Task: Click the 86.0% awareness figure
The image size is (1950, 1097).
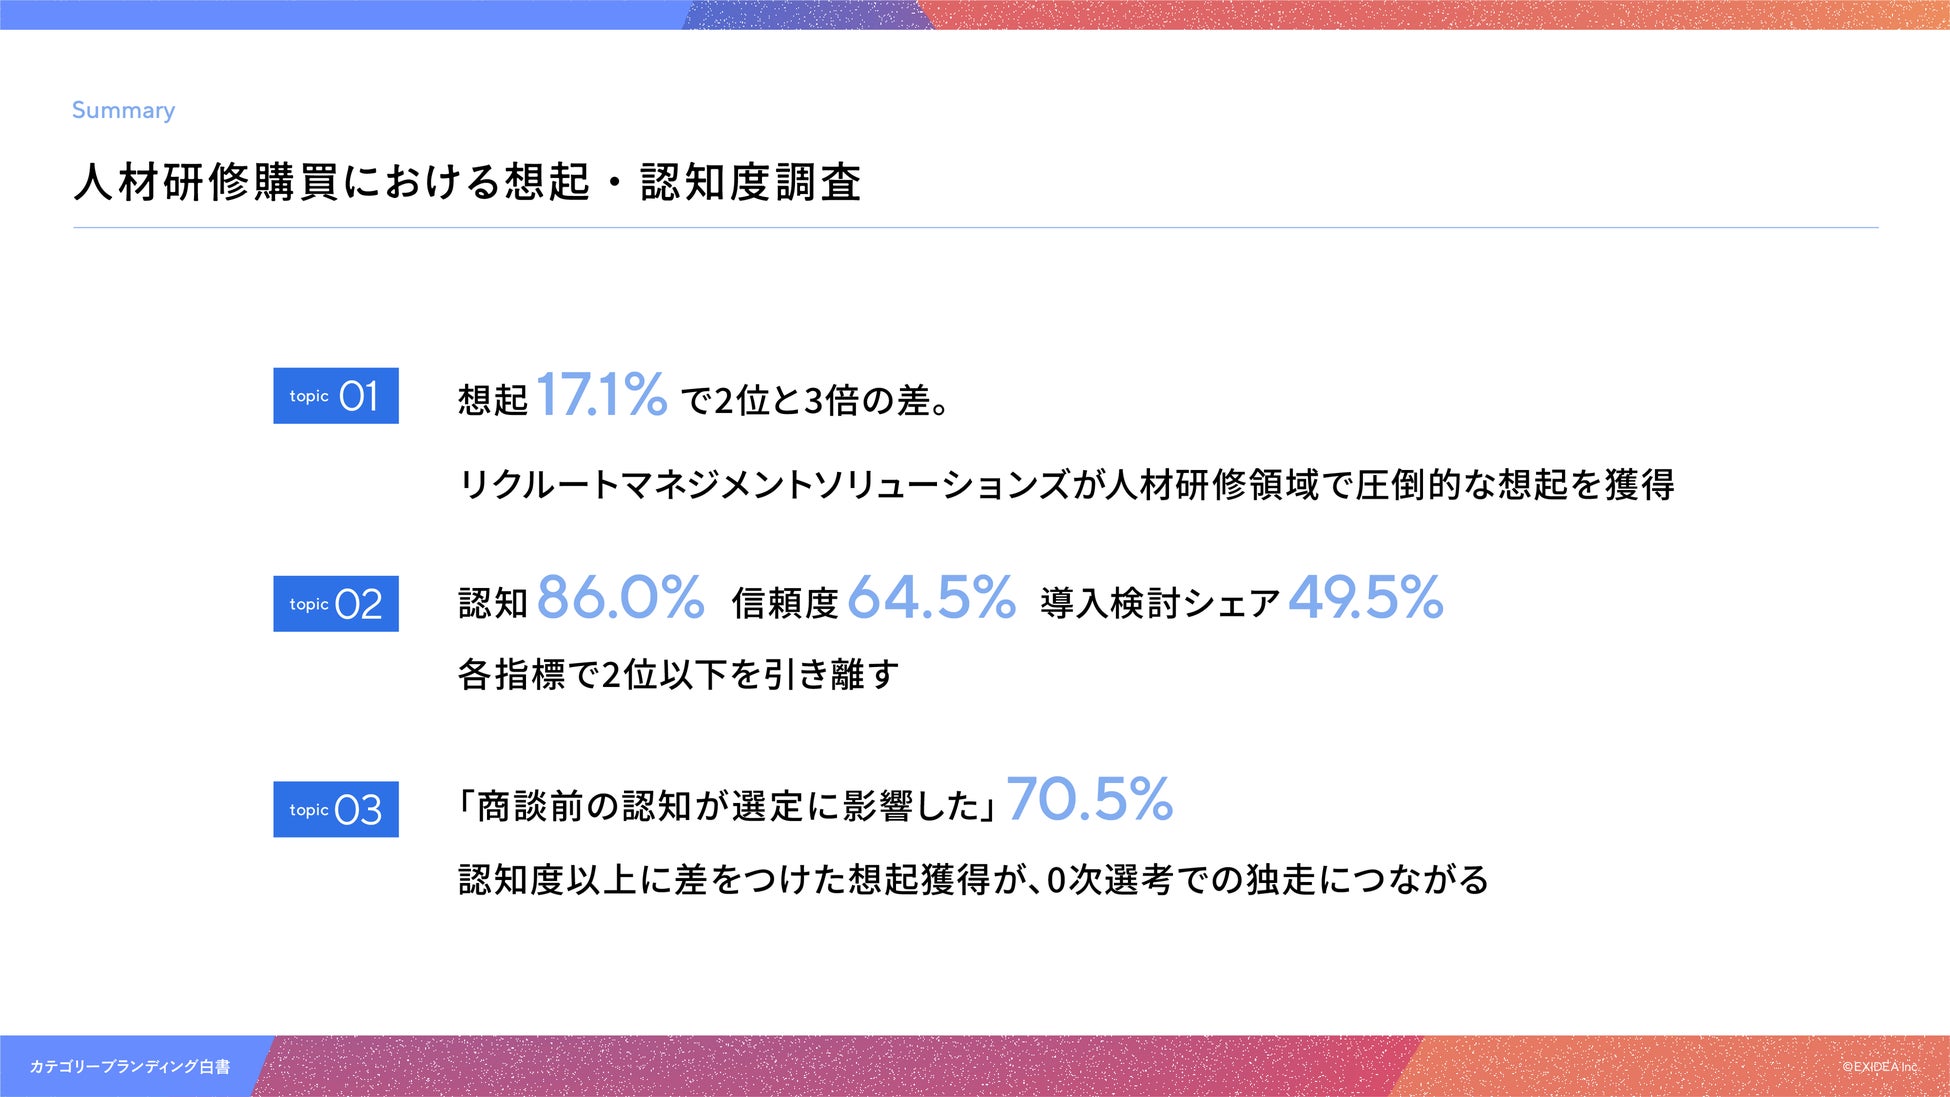Action: pyautogui.click(x=620, y=599)
